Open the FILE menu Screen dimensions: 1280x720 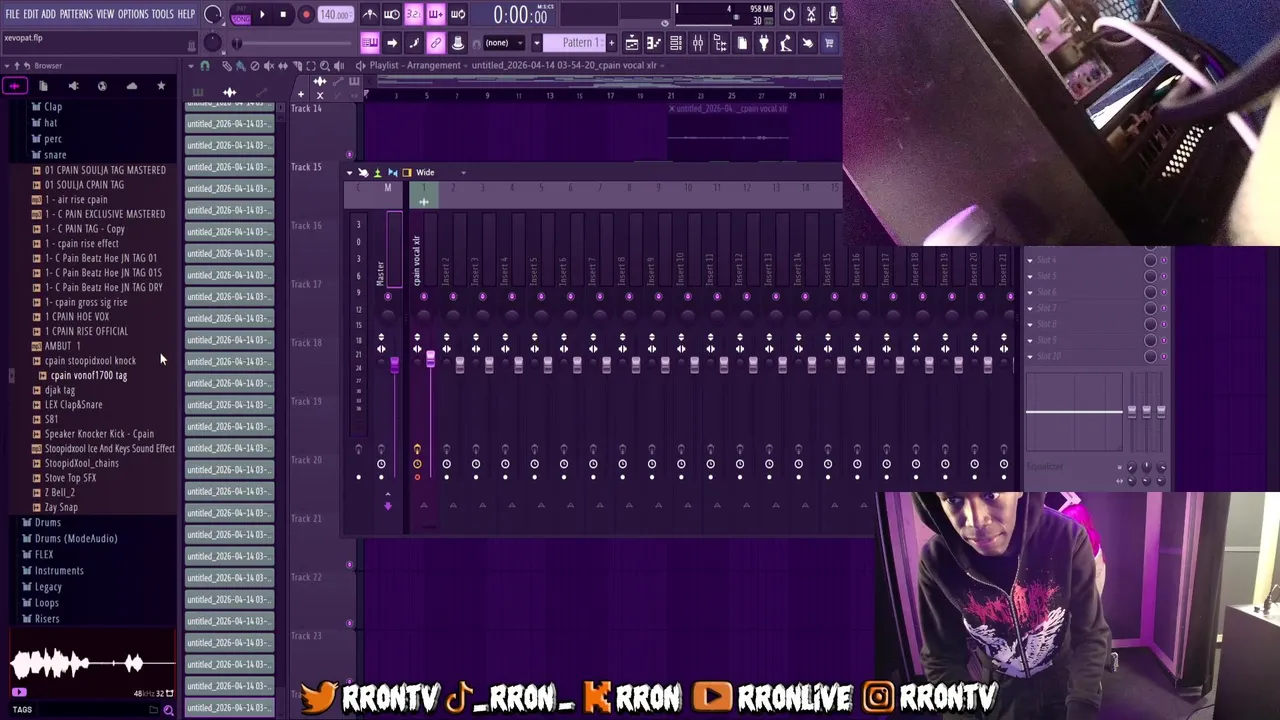click(12, 14)
